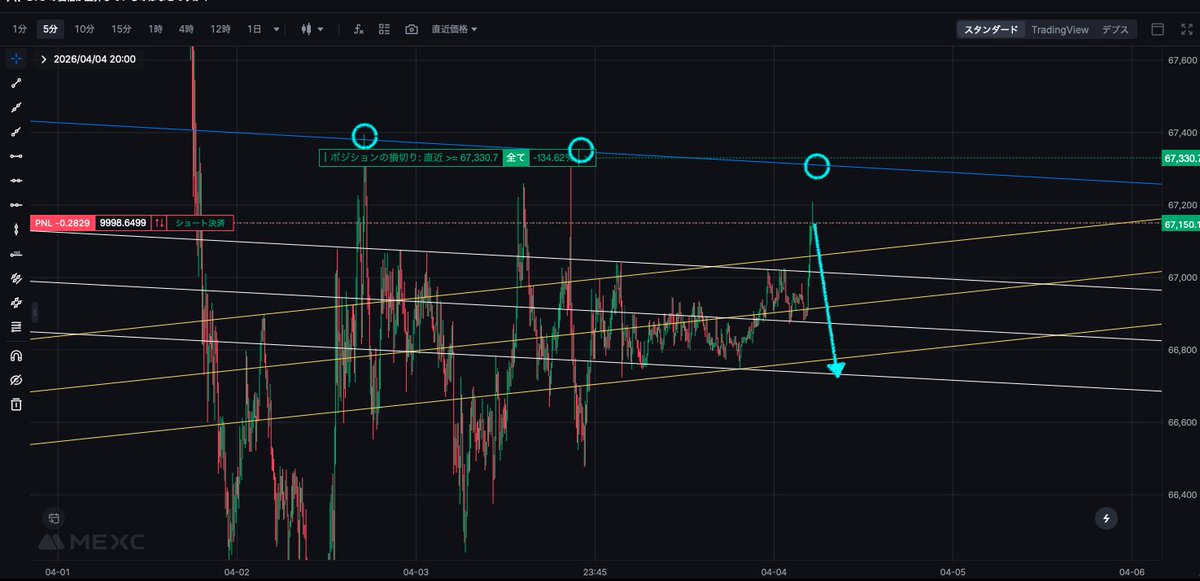1200x581 pixels.
Task: Toggle the chart panel layout icon
Action: pyautogui.click(x=1158, y=29)
